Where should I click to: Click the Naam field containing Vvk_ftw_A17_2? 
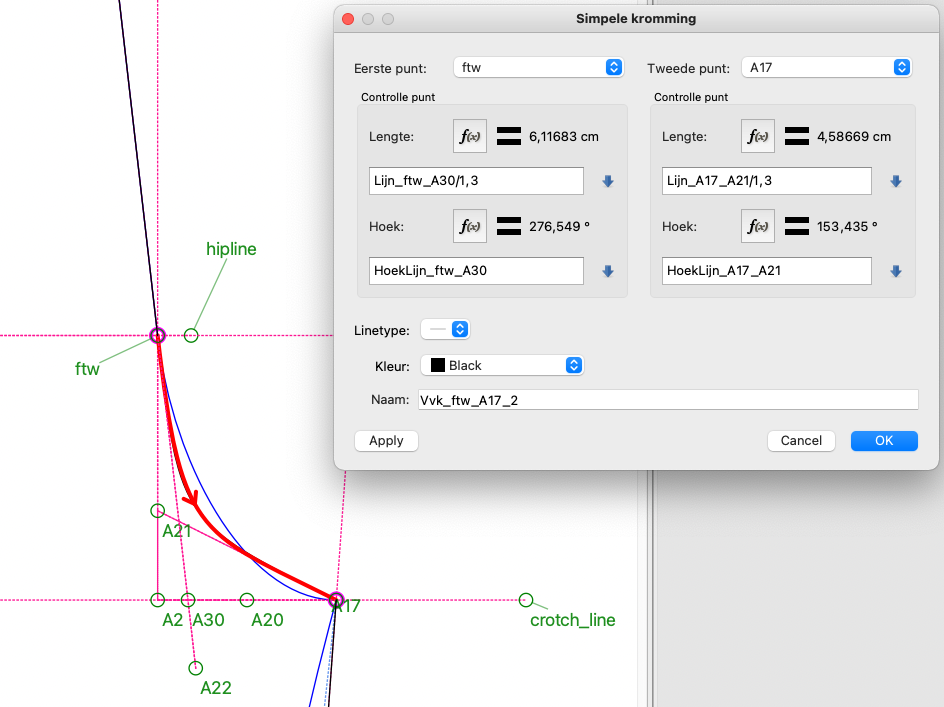(666, 400)
